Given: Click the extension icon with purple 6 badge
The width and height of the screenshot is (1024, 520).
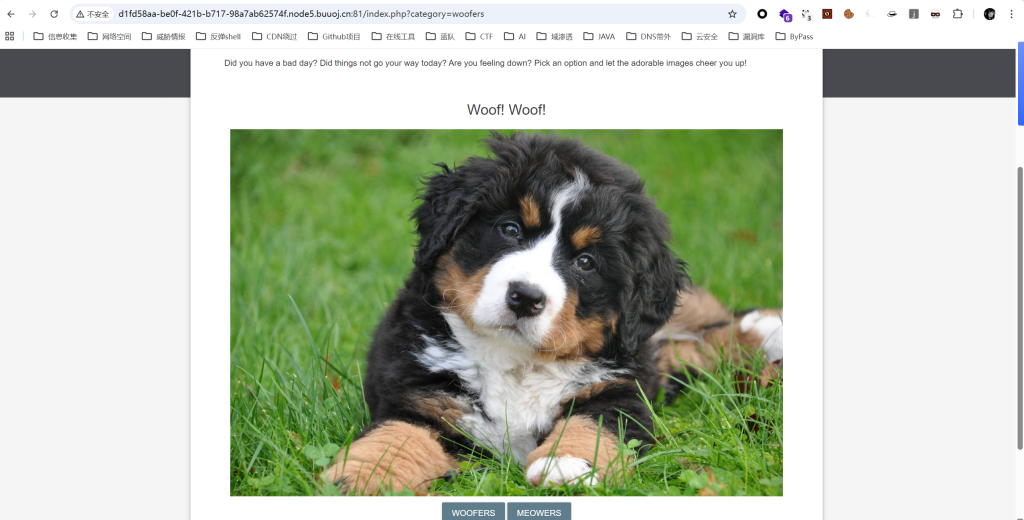Looking at the screenshot, I should [x=785, y=14].
